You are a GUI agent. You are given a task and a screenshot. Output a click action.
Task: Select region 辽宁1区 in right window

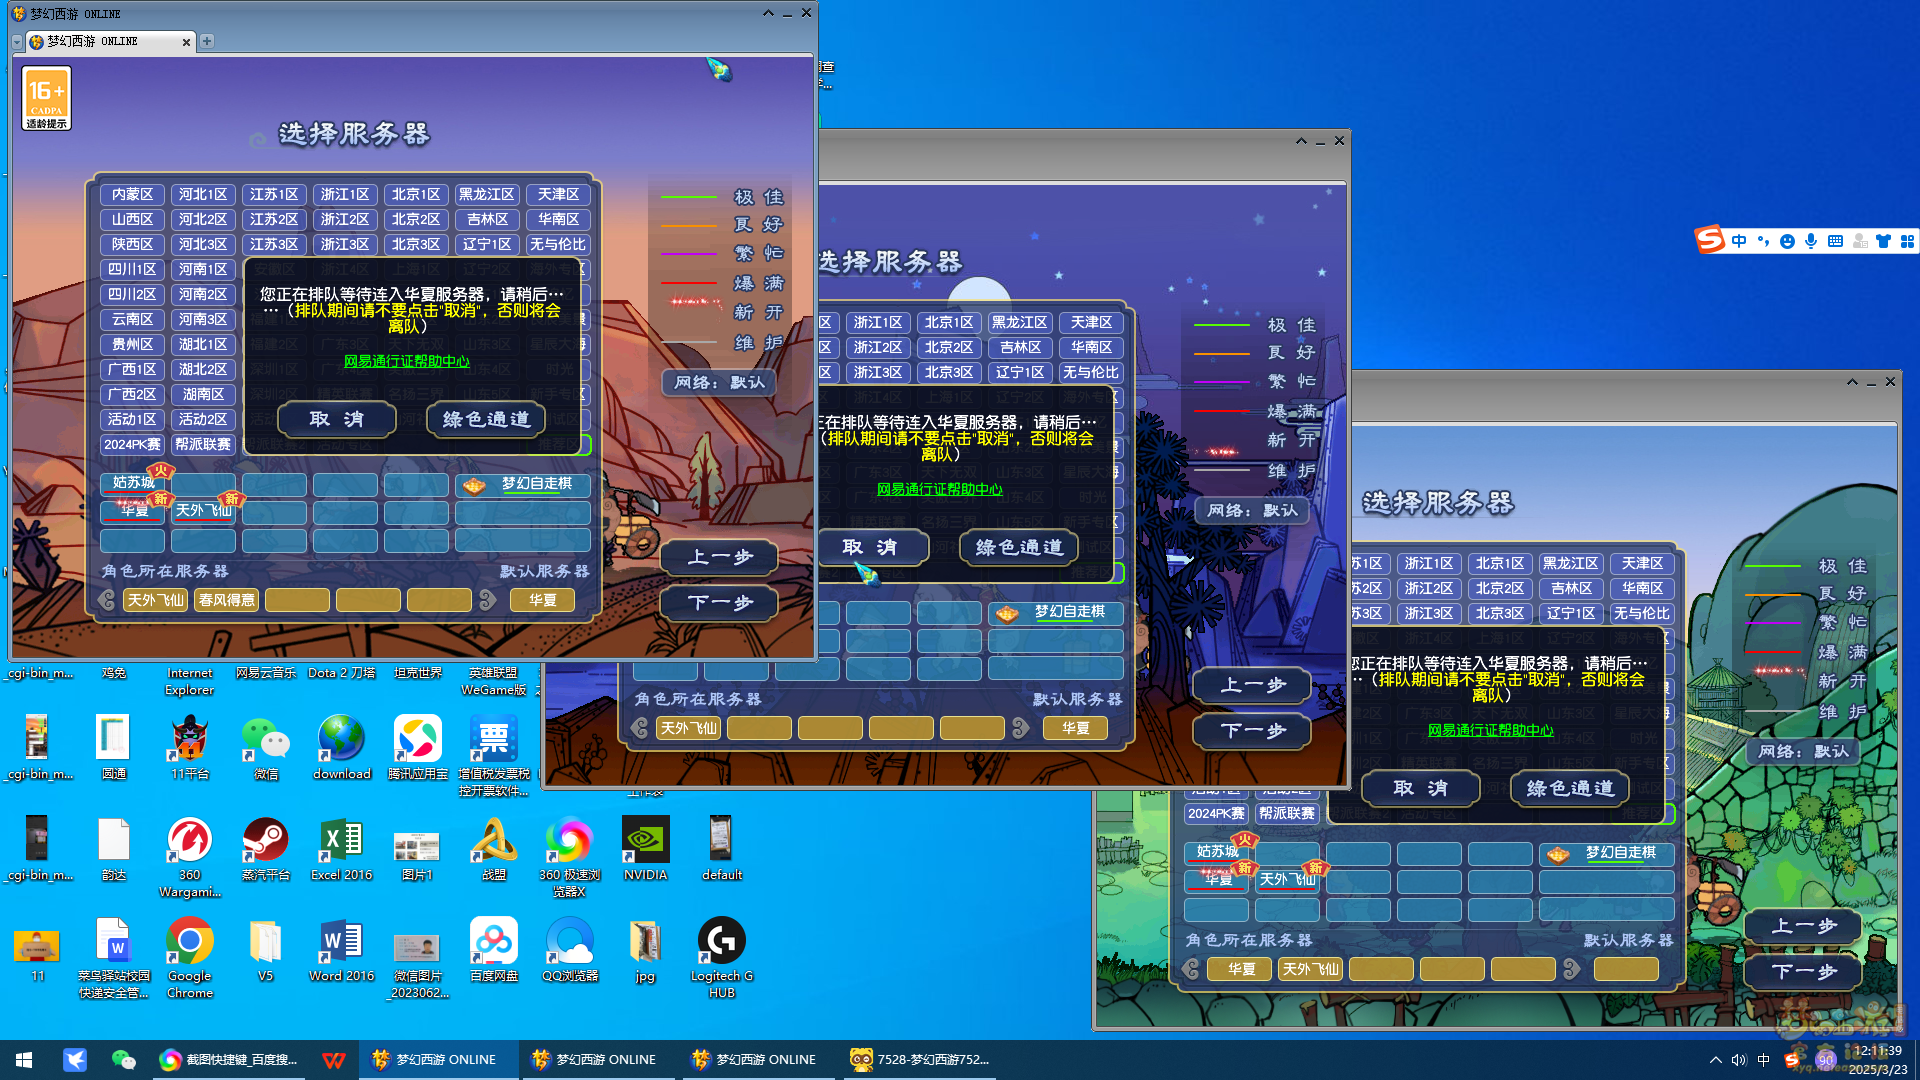[x=1571, y=613]
